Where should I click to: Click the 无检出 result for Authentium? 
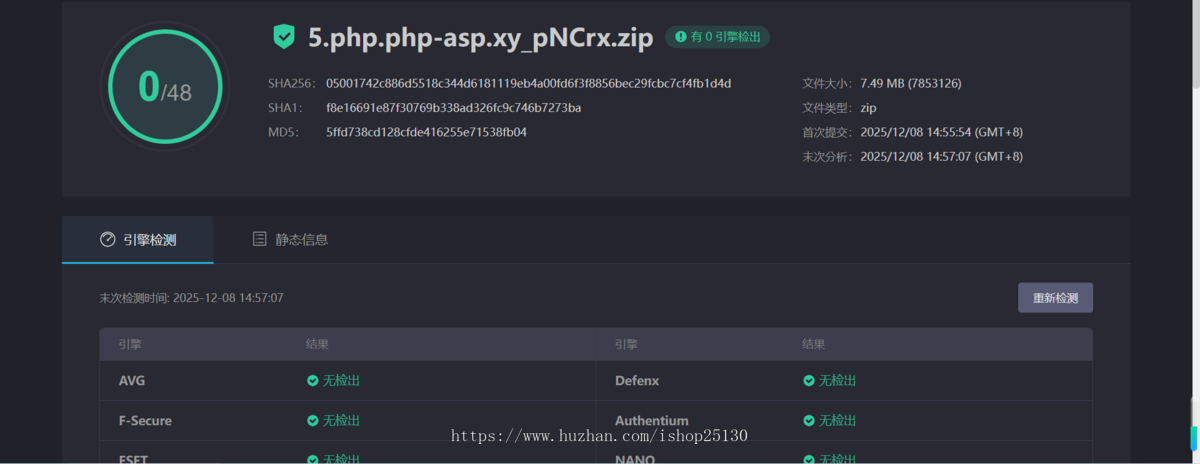tap(837, 421)
